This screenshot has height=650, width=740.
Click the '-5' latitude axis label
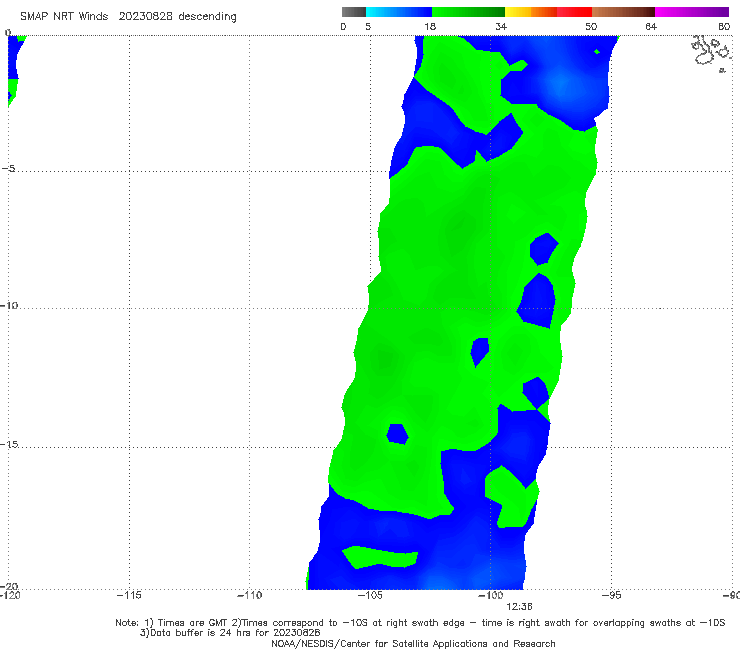click(x=8, y=168)
